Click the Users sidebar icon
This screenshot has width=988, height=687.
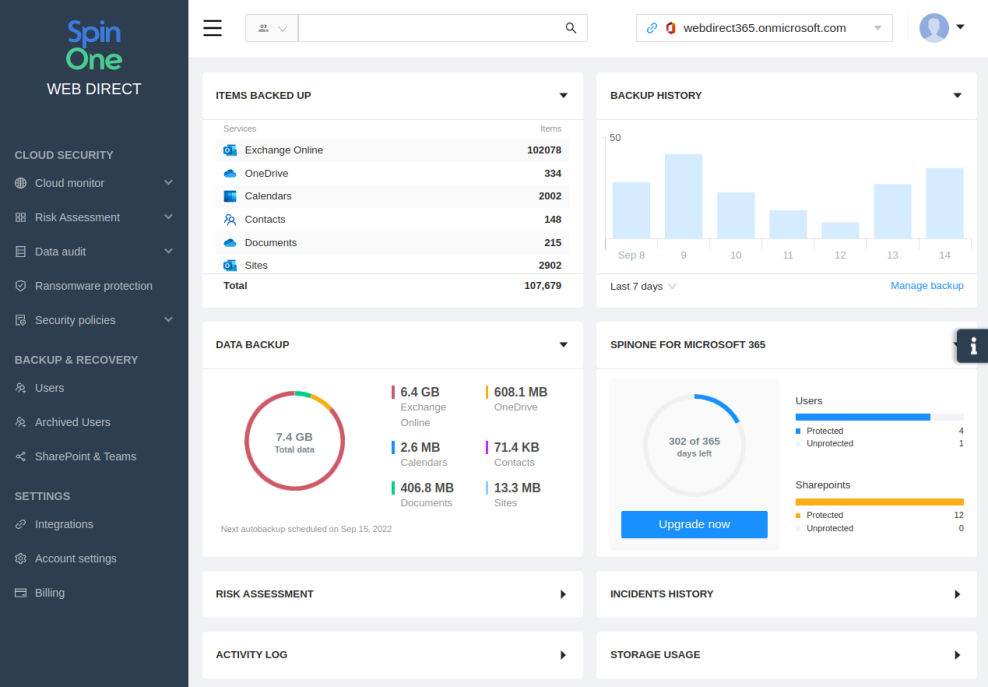tap(21, 388)
